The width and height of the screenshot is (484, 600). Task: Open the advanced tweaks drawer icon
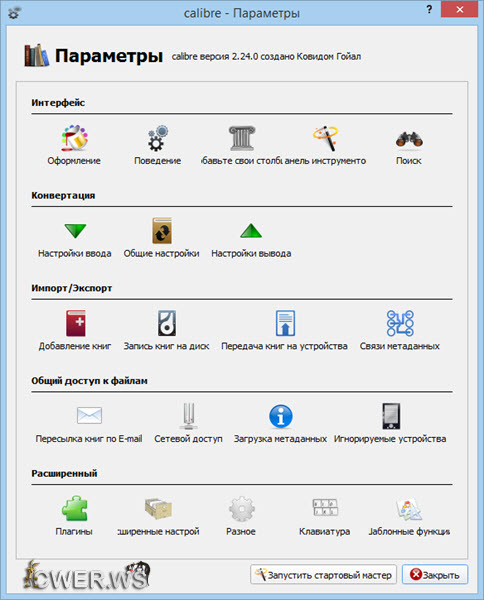158,509
